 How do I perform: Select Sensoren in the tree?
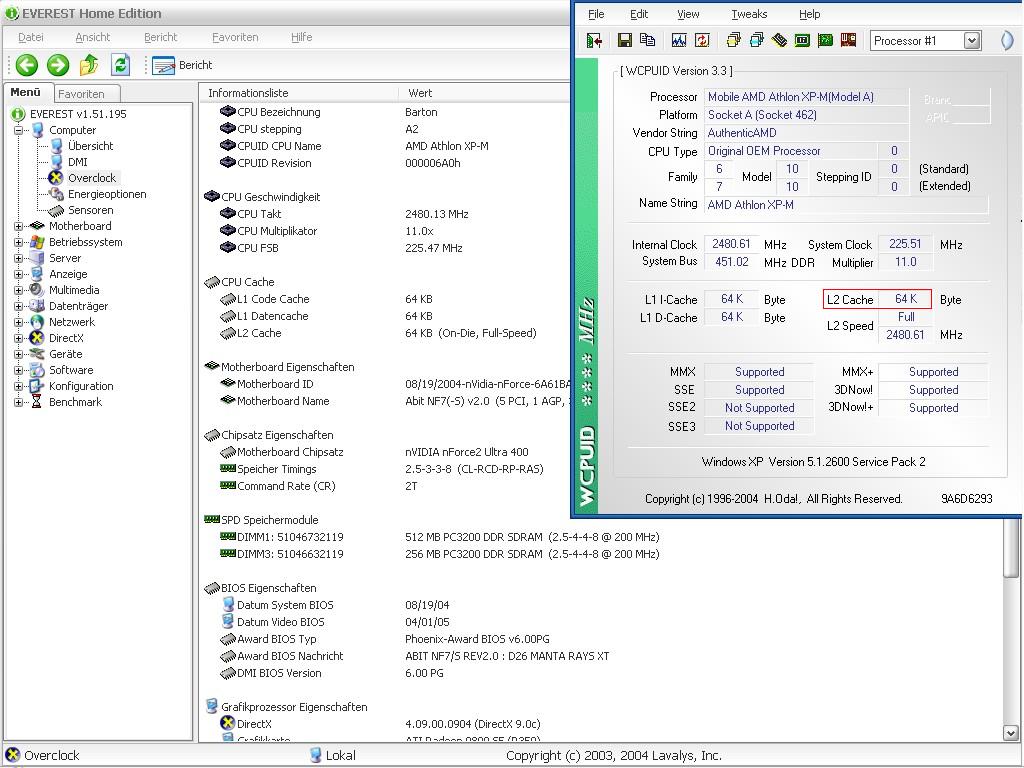(x=90, y=210)
